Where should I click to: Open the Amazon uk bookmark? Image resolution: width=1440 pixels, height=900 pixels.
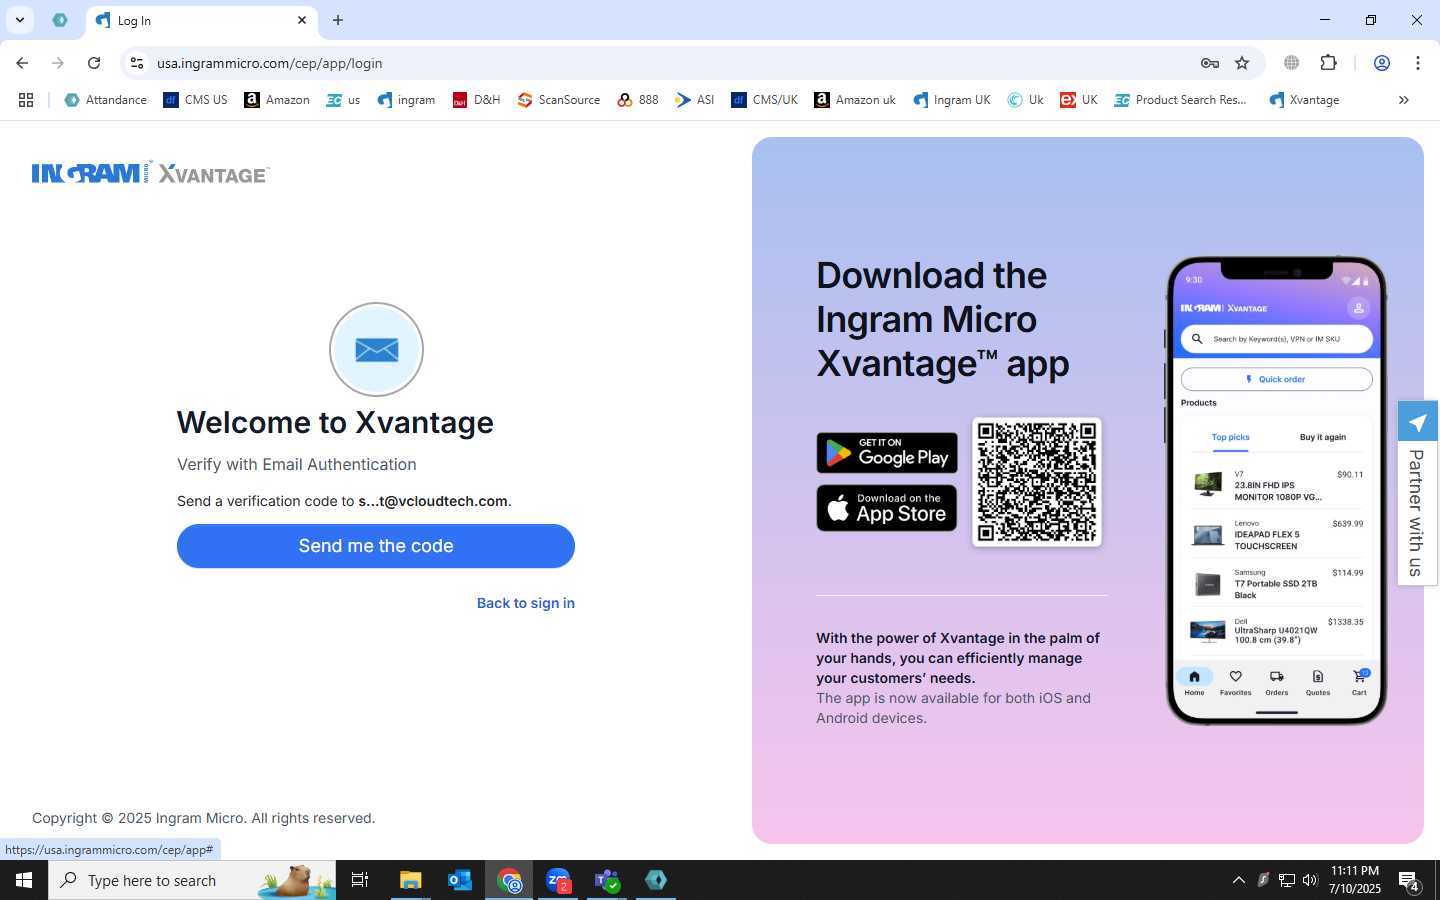click(x=855, y=100)
